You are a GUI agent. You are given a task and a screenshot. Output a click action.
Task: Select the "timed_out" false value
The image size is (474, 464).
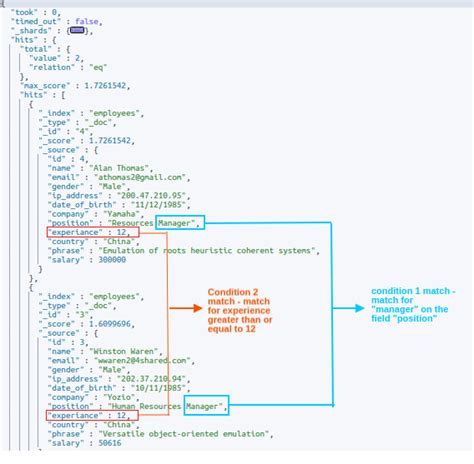tap(87, 21)
